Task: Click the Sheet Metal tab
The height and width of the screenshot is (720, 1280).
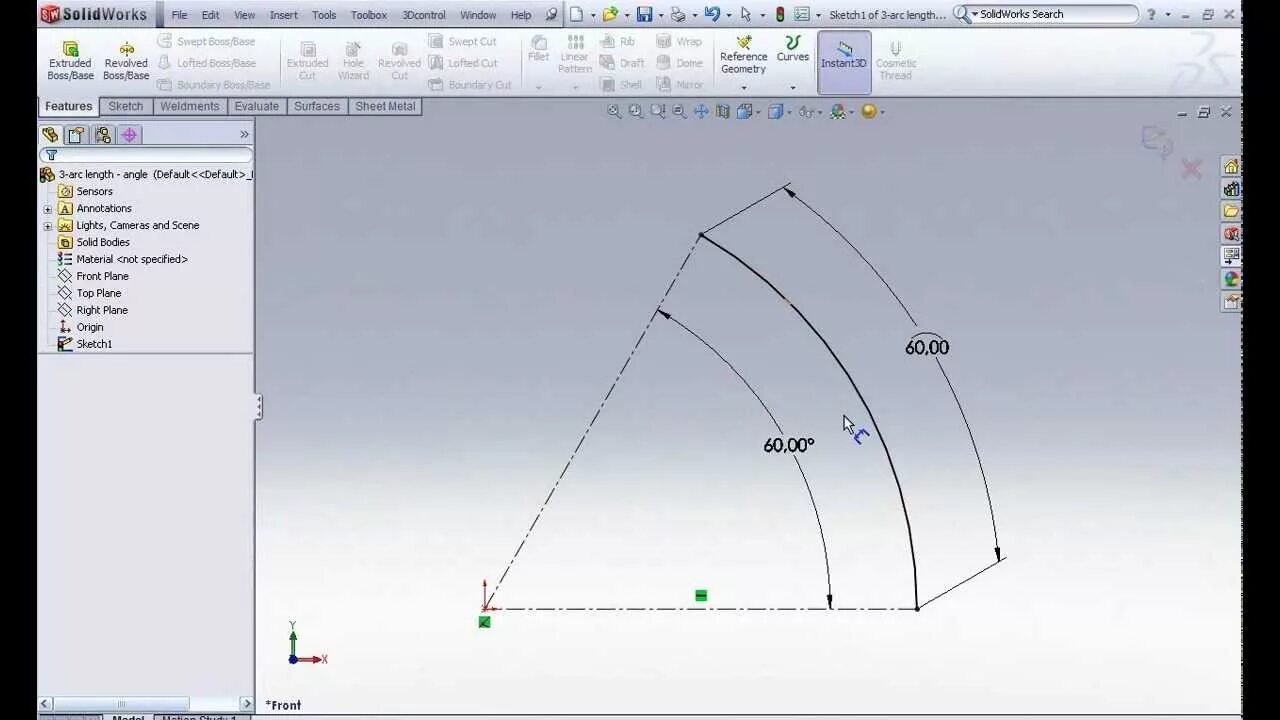Action: coord(385,106)
